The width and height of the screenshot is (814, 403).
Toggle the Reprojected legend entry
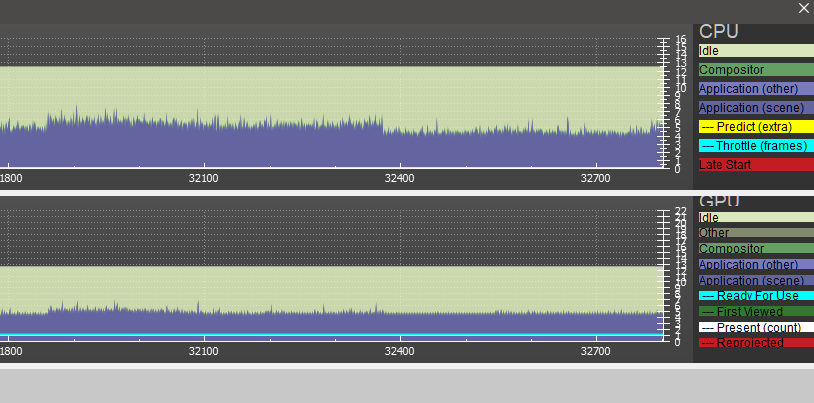pos(756,343)
